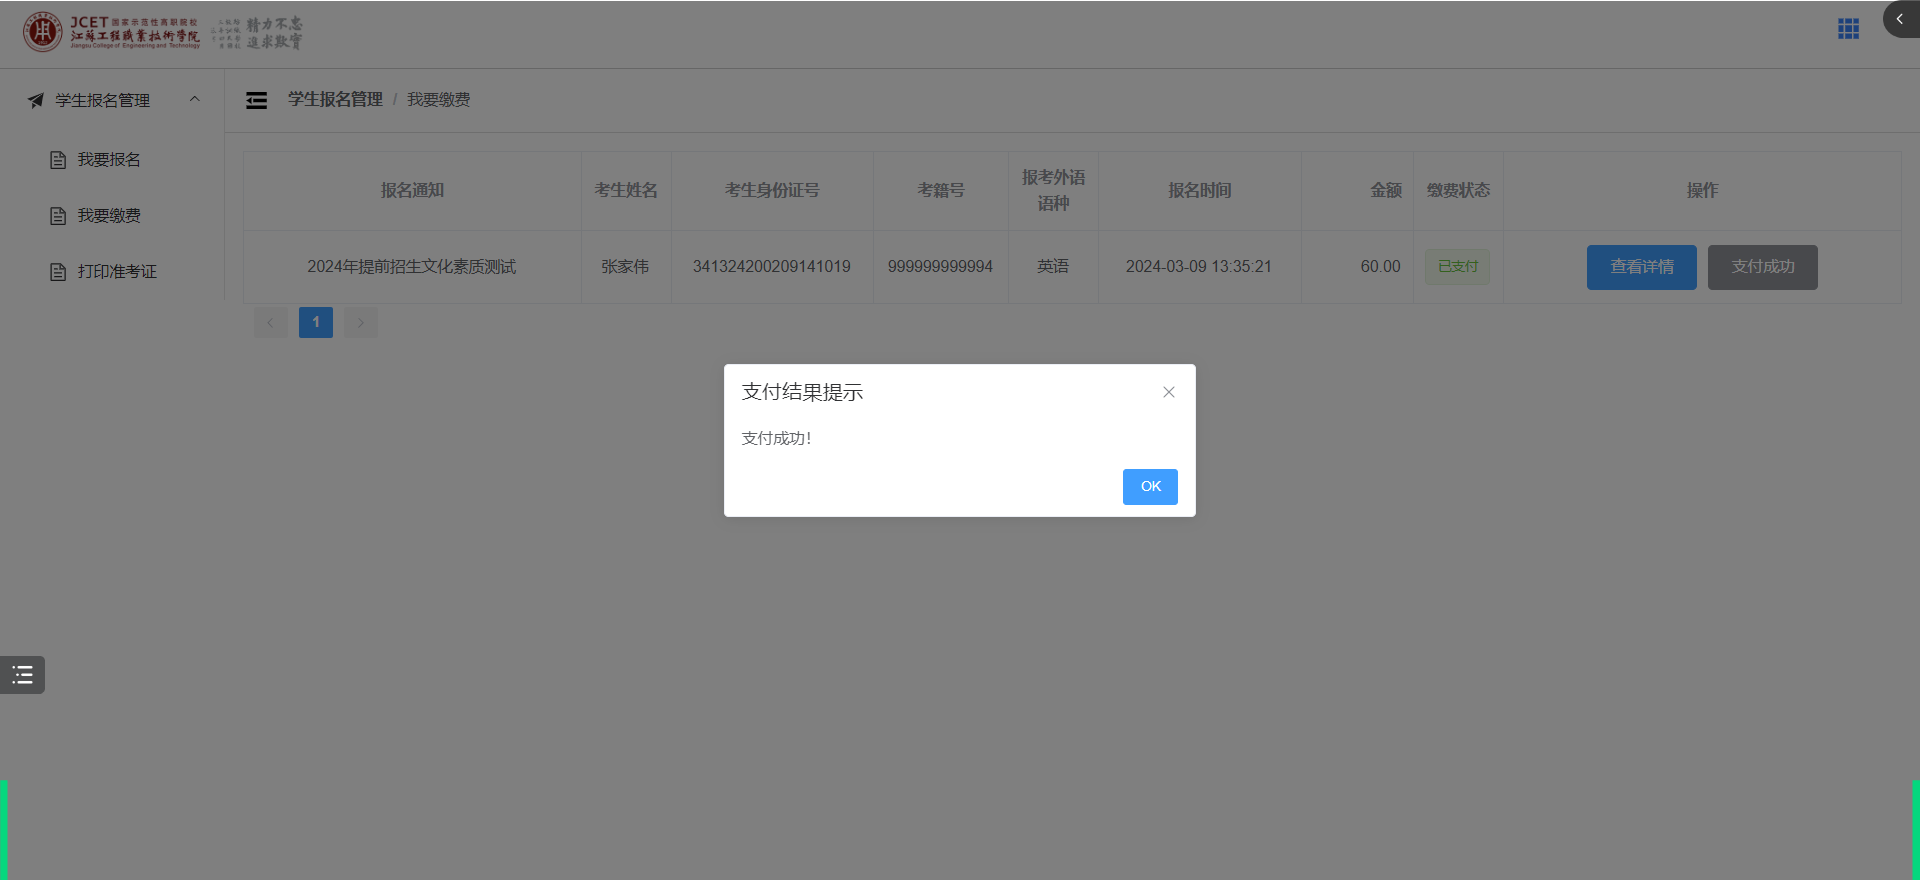Click the JCET college logo
The image size is (1920, 880).
tap(112, 32)
